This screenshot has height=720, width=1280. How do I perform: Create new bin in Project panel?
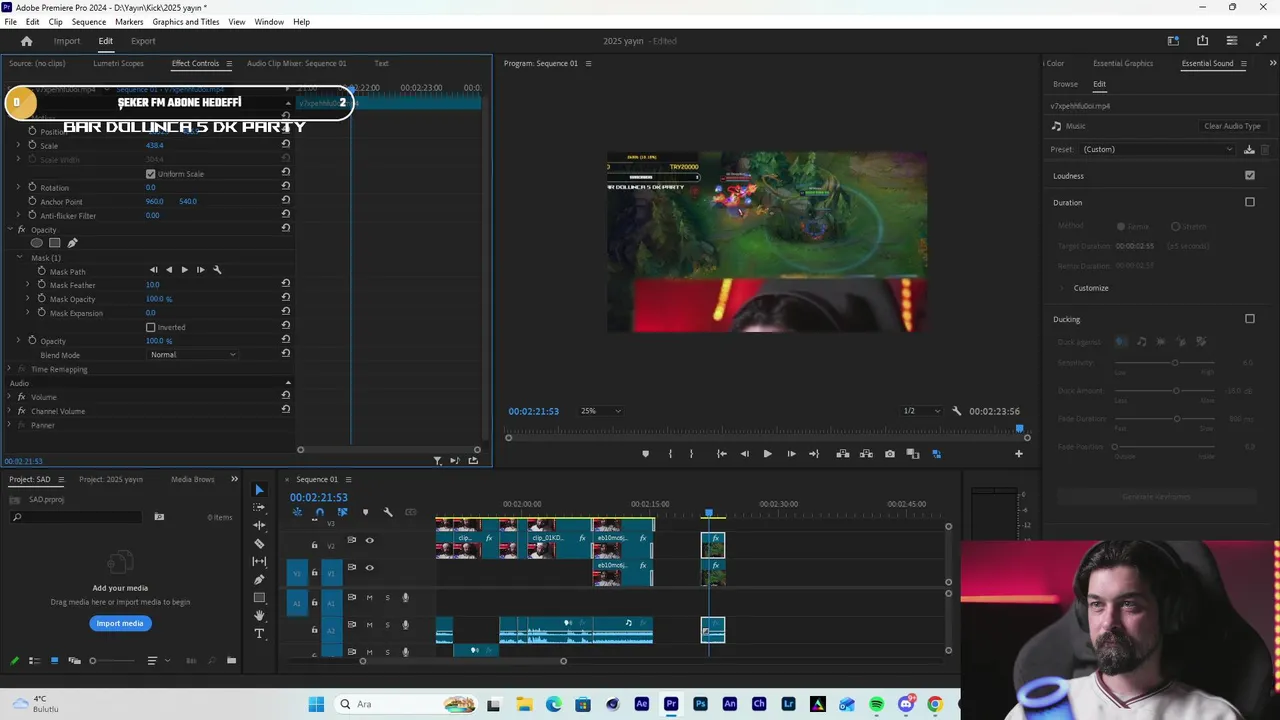click(x=231, y=660)
